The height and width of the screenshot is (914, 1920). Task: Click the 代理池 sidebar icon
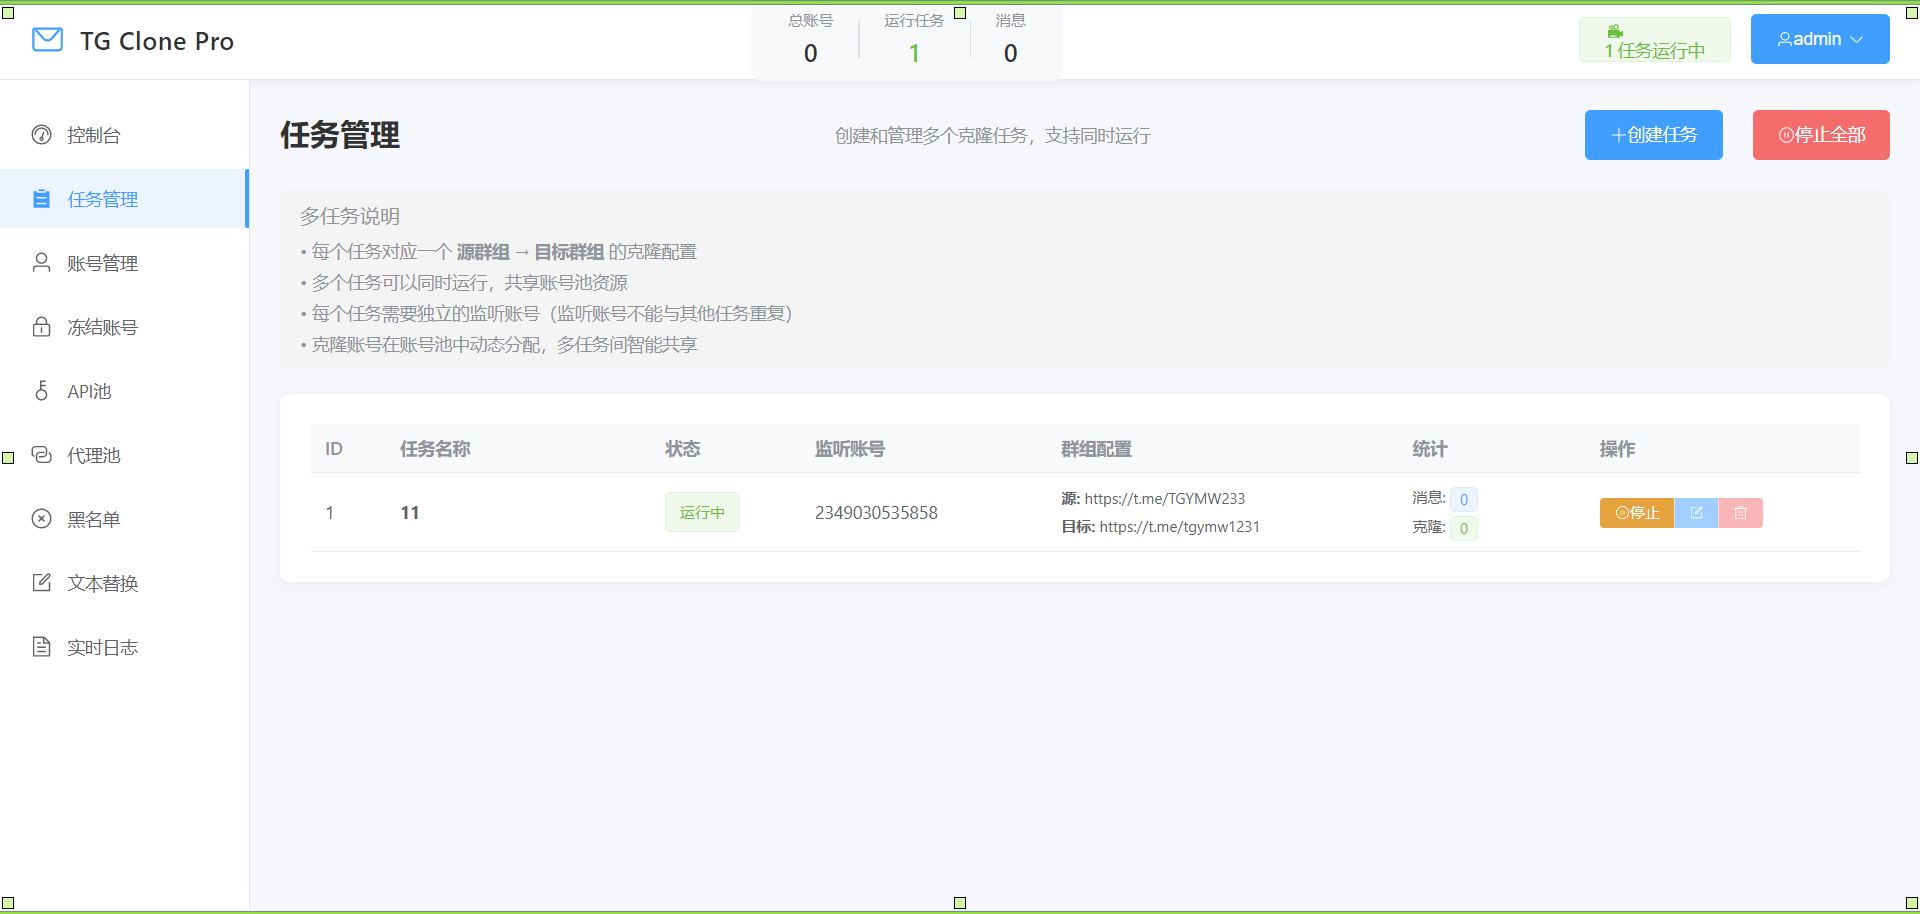pos(41,455)
